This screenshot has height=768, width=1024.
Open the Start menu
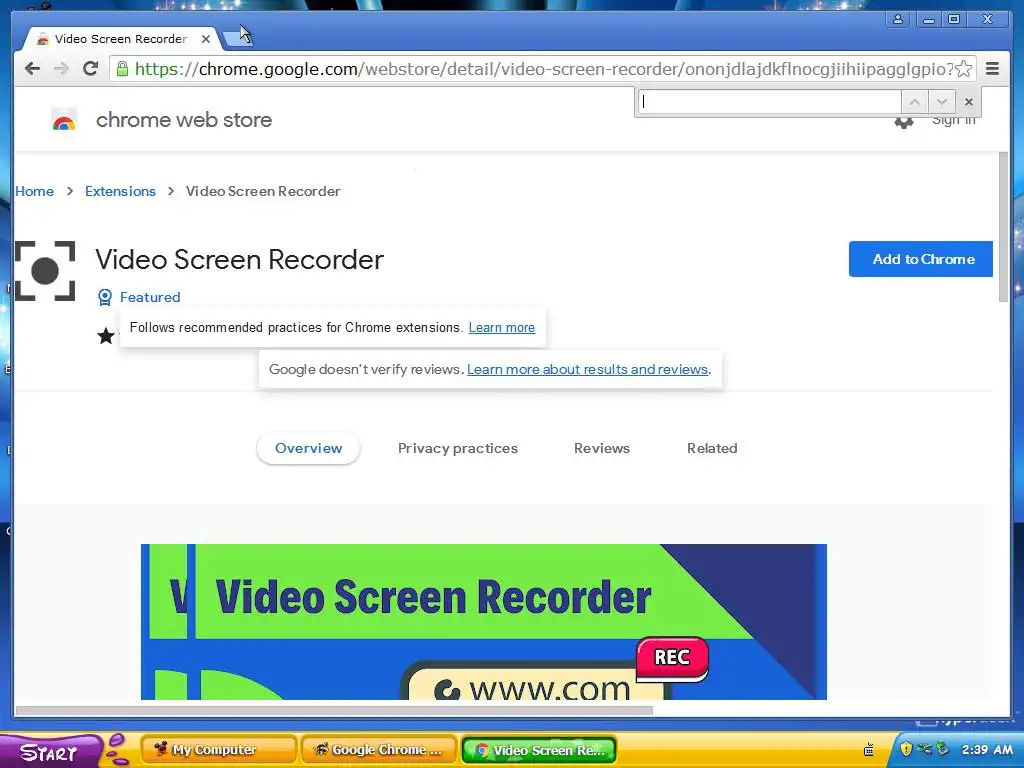tap(50, 751)
